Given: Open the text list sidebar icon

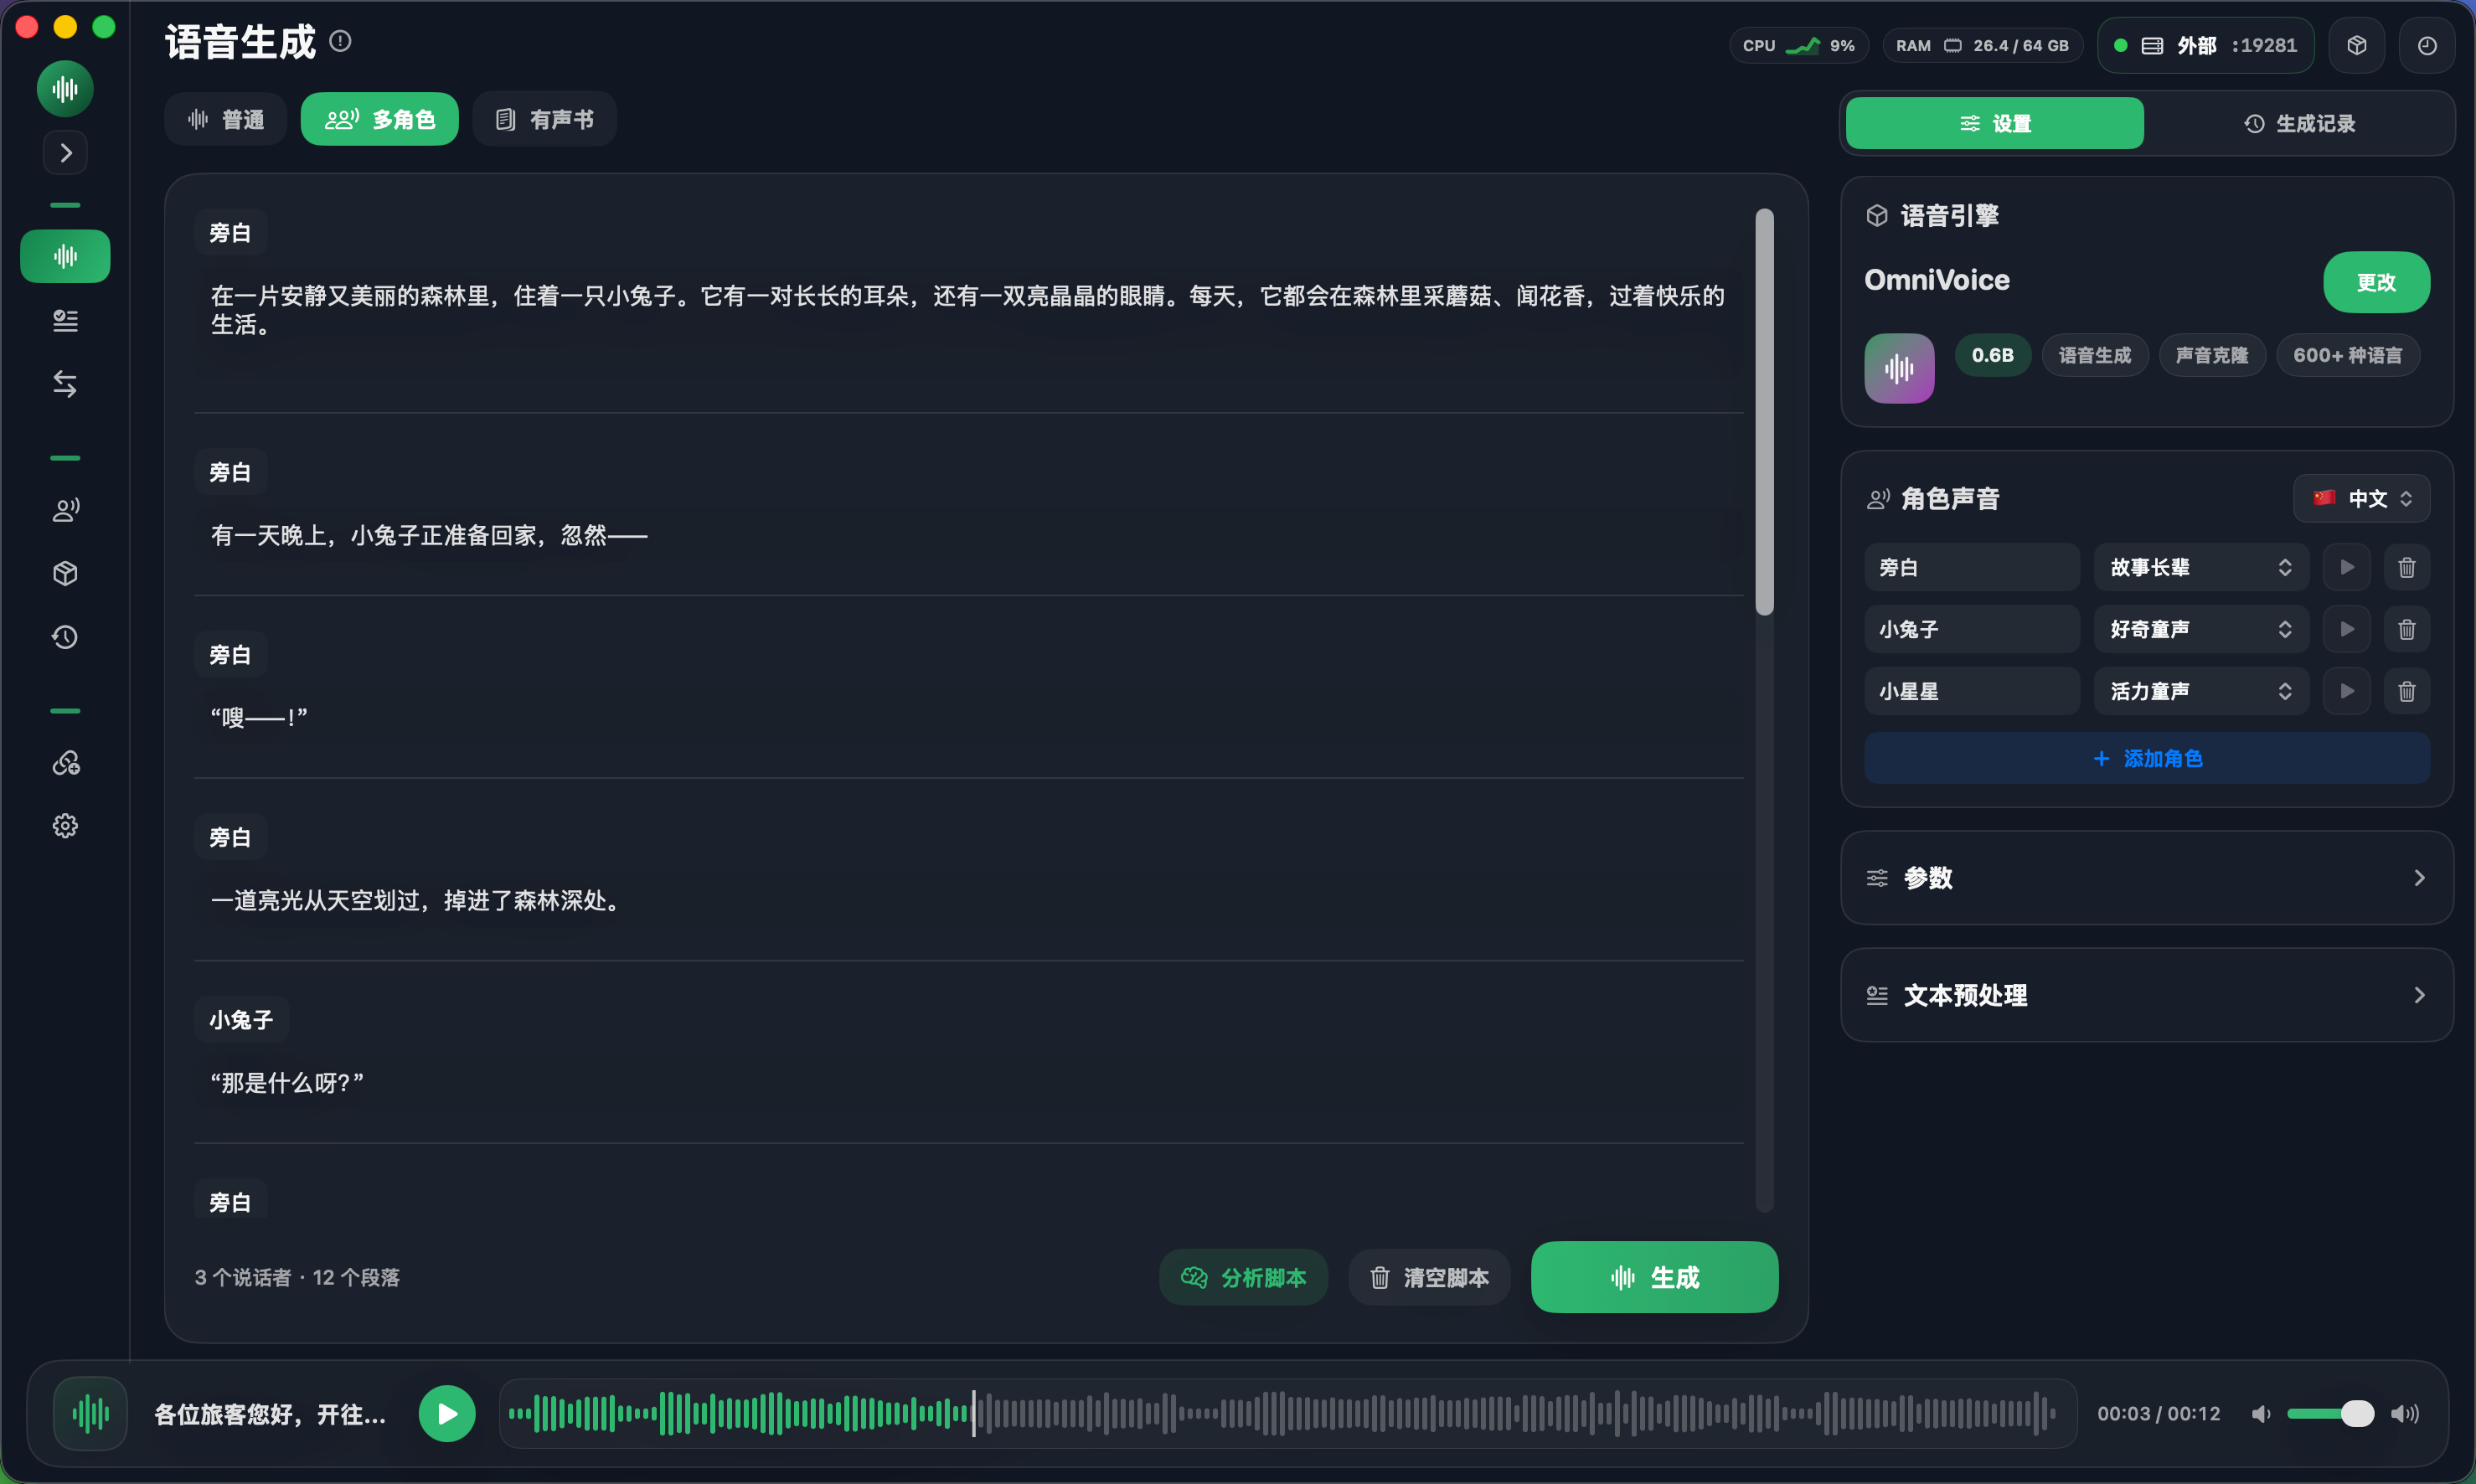Looking at the screenshot, I should tap(65, 321).
